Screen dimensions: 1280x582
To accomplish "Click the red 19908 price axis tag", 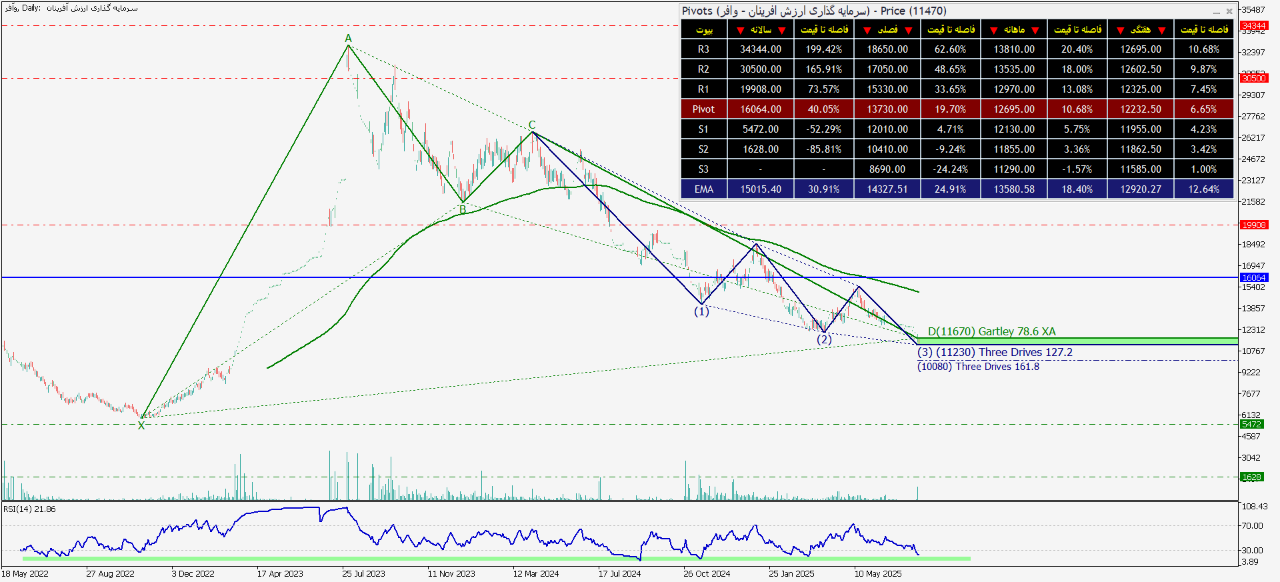I will (x=1252, y=225).
